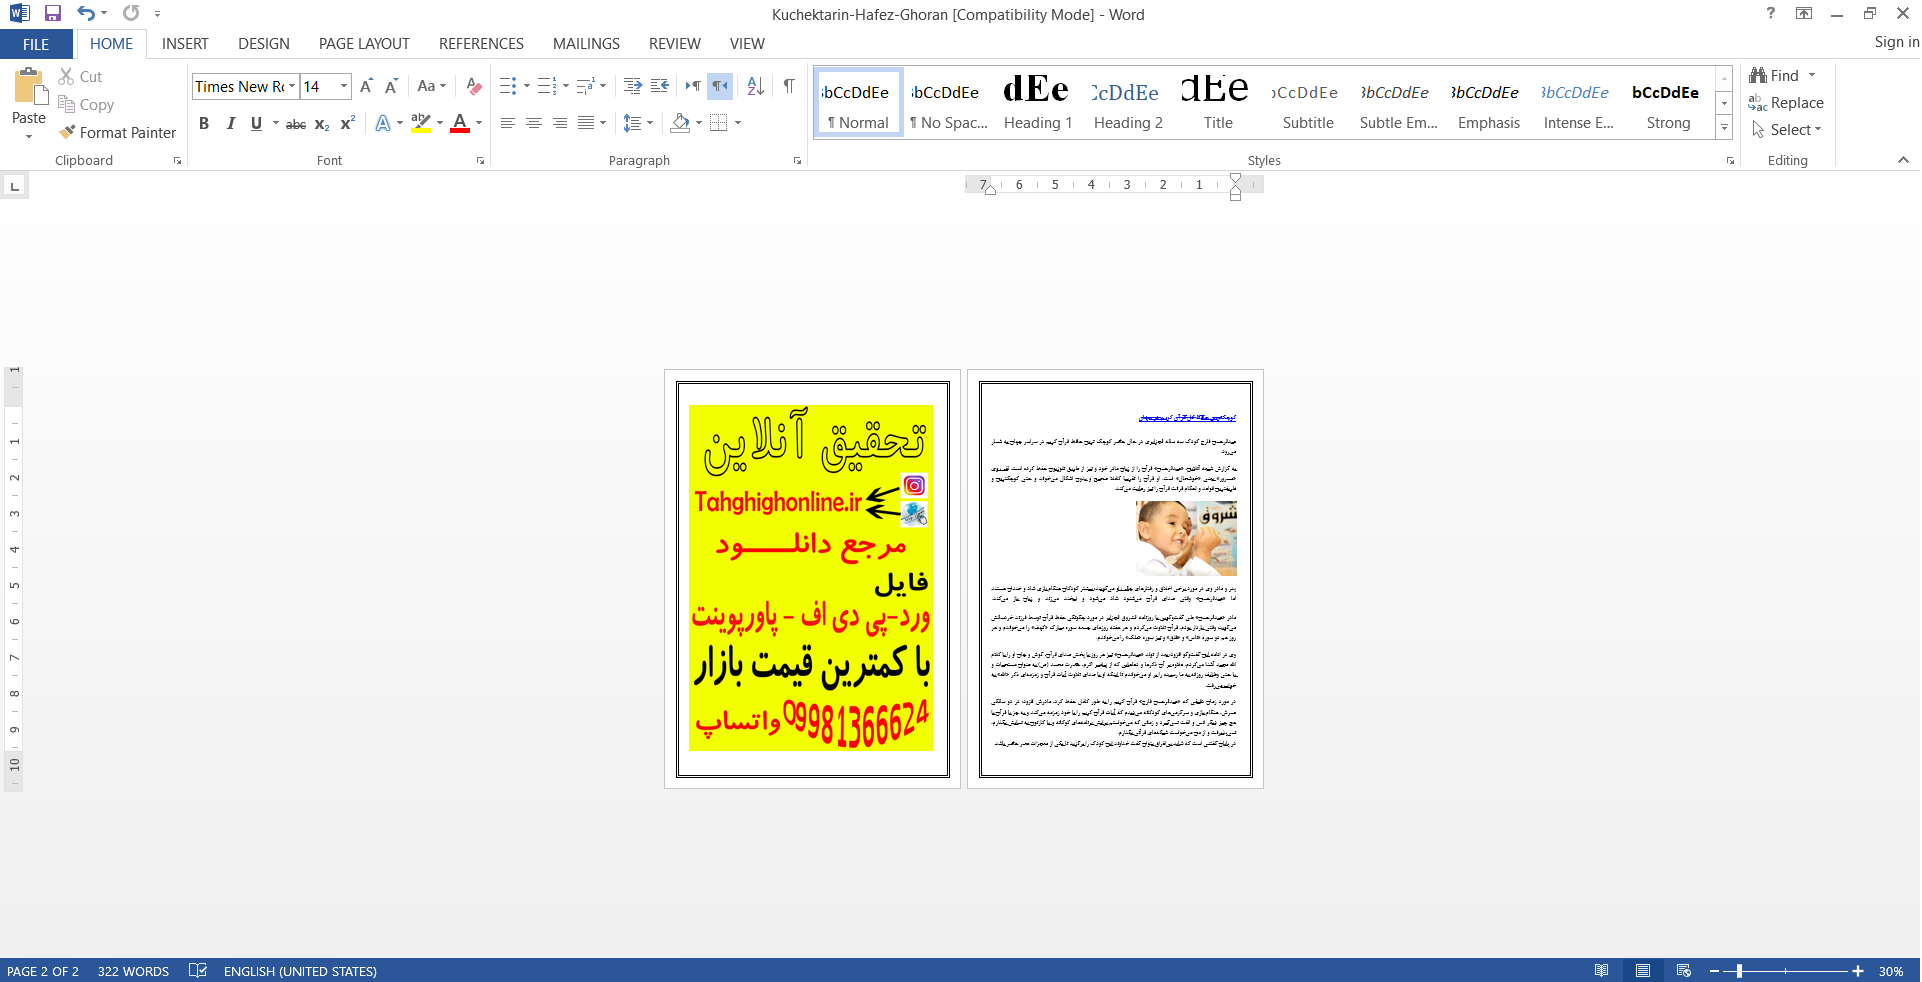The height and width of the screenshot is (982, 1922).
Task: Apply the Title style
Action: pos(1218,103)
